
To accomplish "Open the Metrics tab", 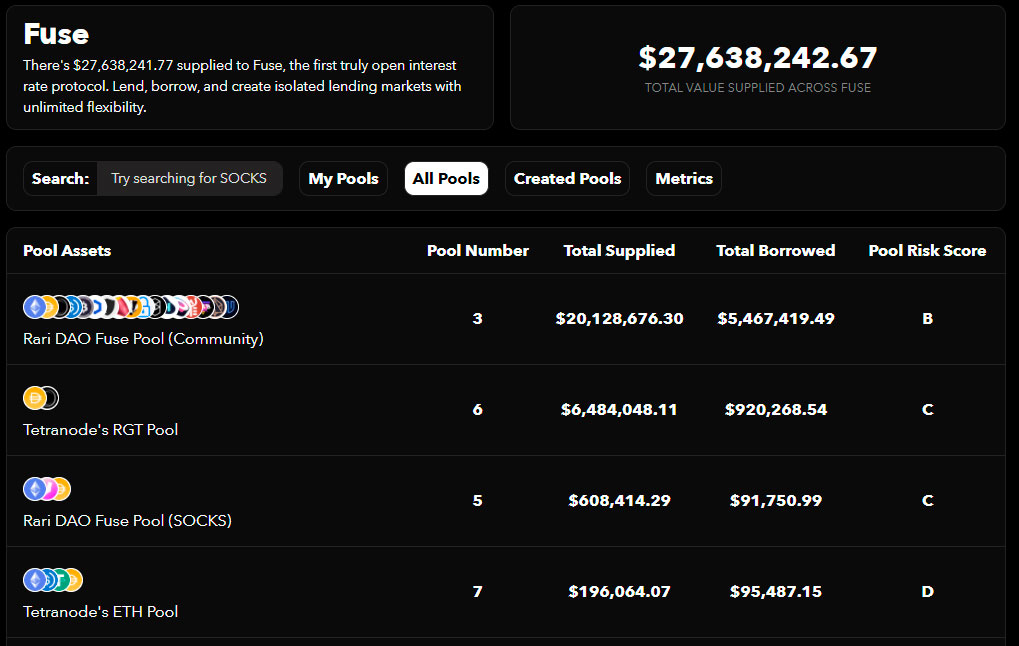I will (684, 178).
